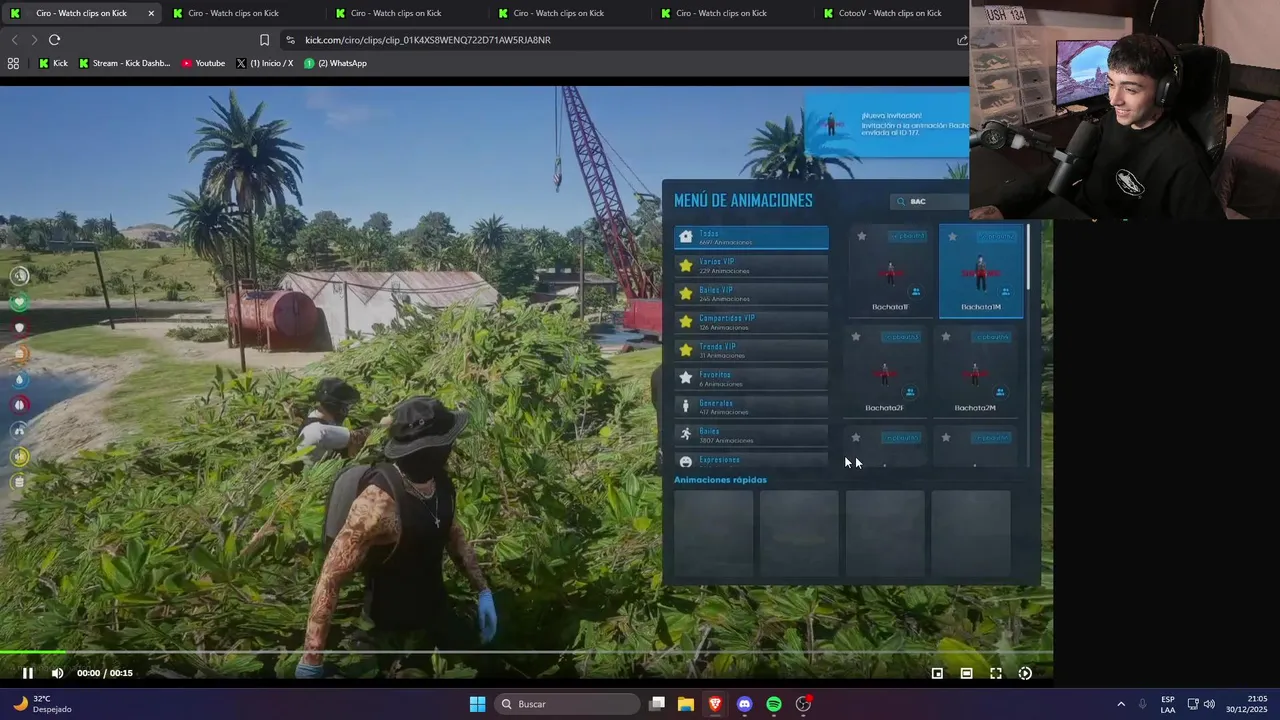Select the Bachata2M animation card
This screenshot has height=720, width=1280.
coord(975,371)
